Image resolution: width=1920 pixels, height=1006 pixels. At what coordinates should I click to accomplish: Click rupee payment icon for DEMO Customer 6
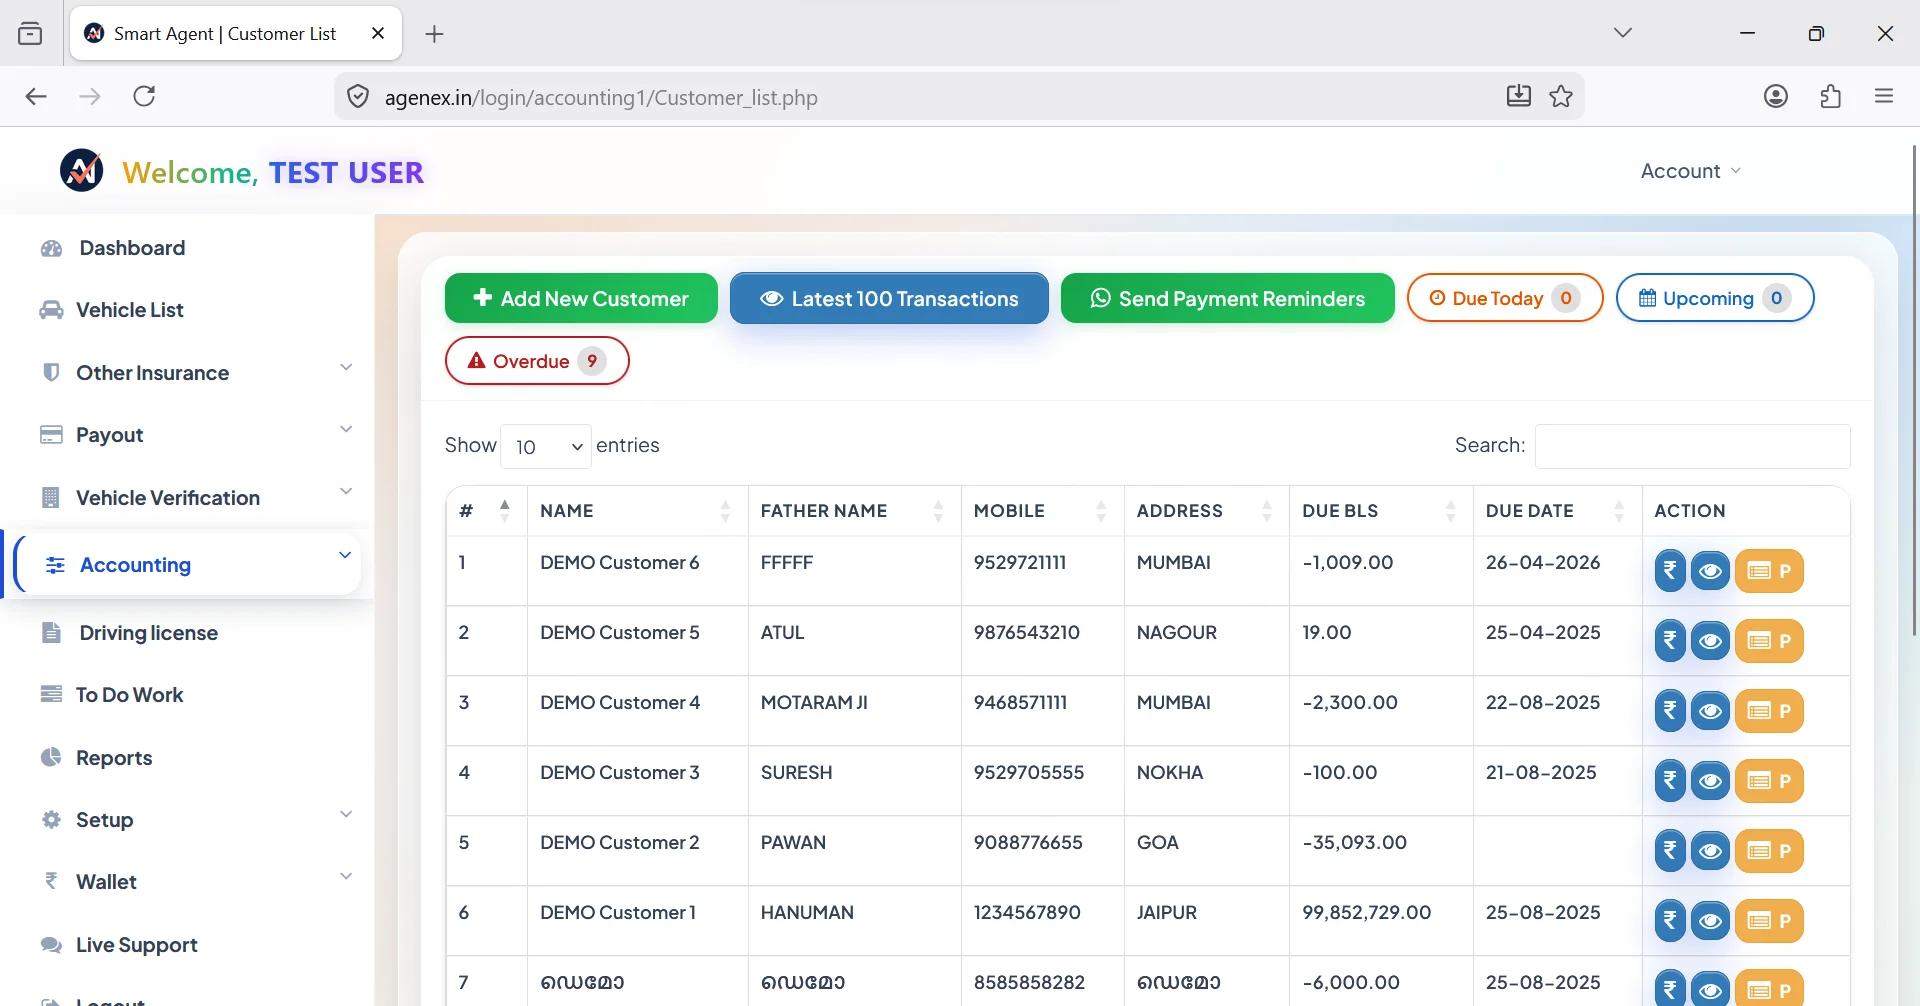pyautogui.click(x=1670, y=571)
